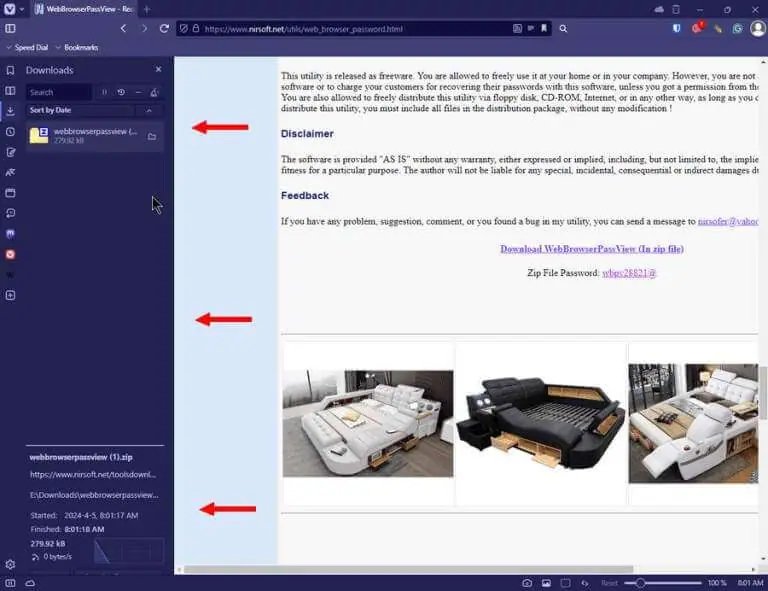Viewport: 768px width, 591px height.
Task: Pause downloads using the pause button
Action: [x=104, y=92]
